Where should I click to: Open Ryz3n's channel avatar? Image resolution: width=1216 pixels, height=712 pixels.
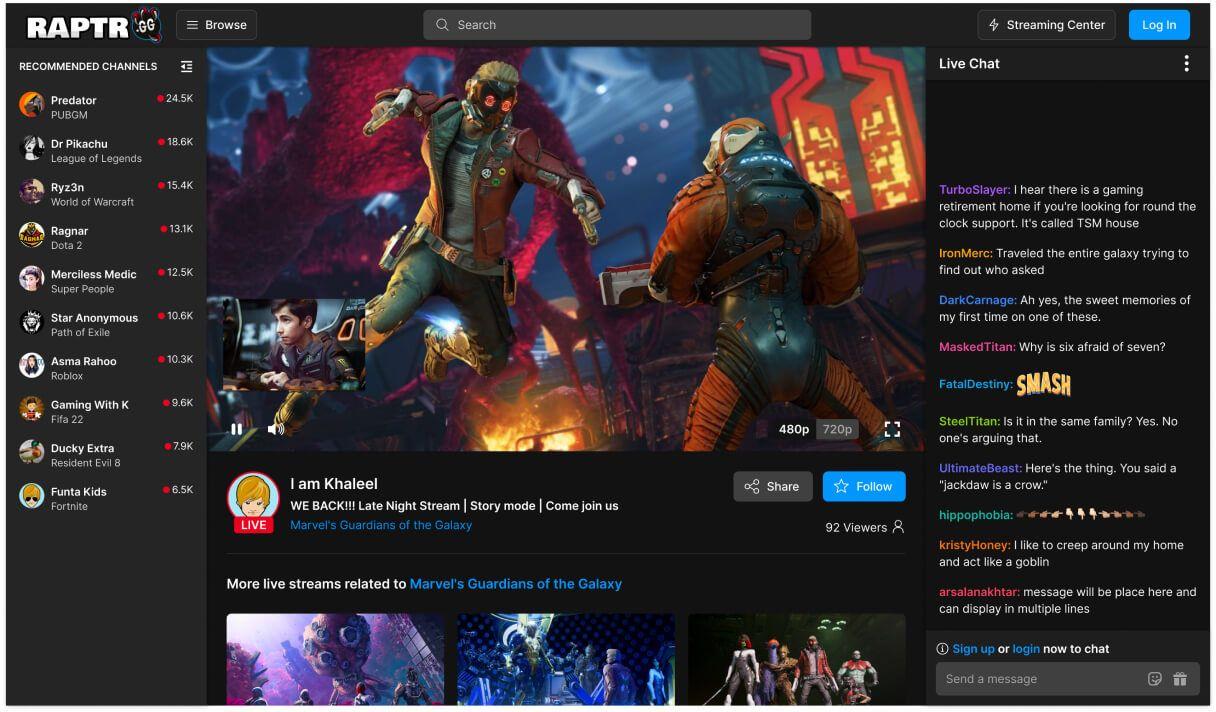coord(32,192)
